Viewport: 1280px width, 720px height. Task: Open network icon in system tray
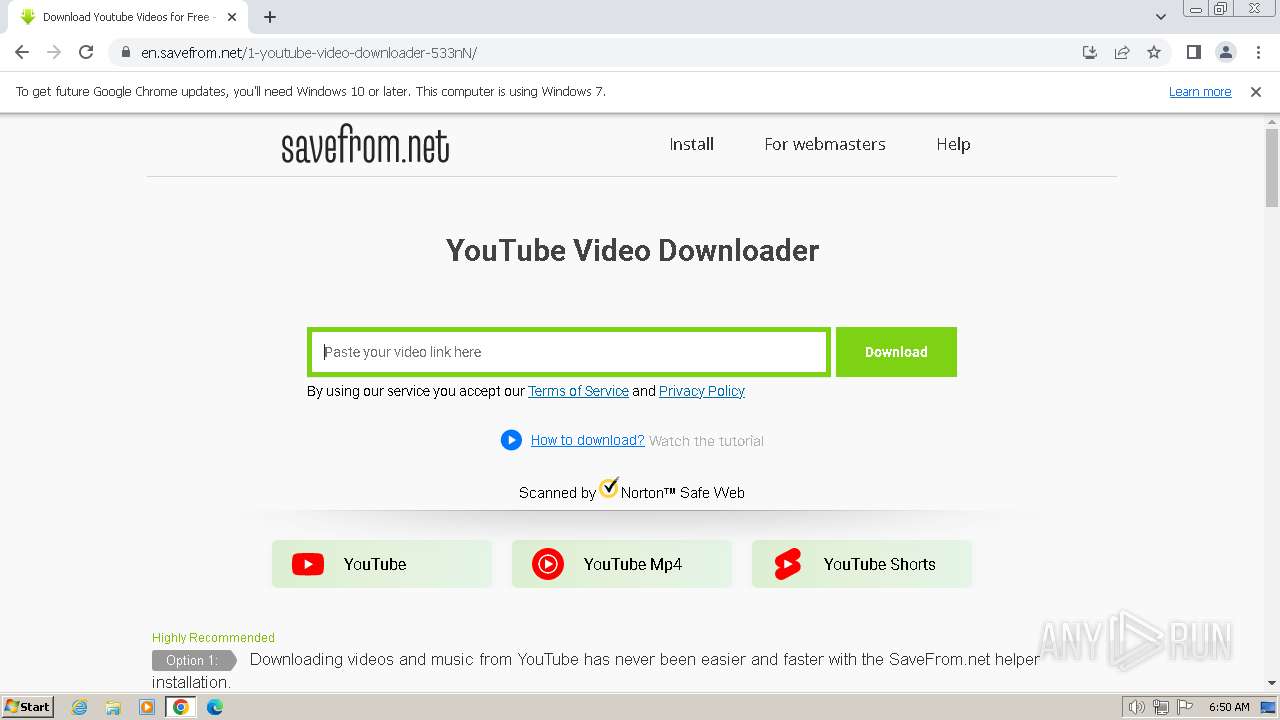[x=1161, y=707]
